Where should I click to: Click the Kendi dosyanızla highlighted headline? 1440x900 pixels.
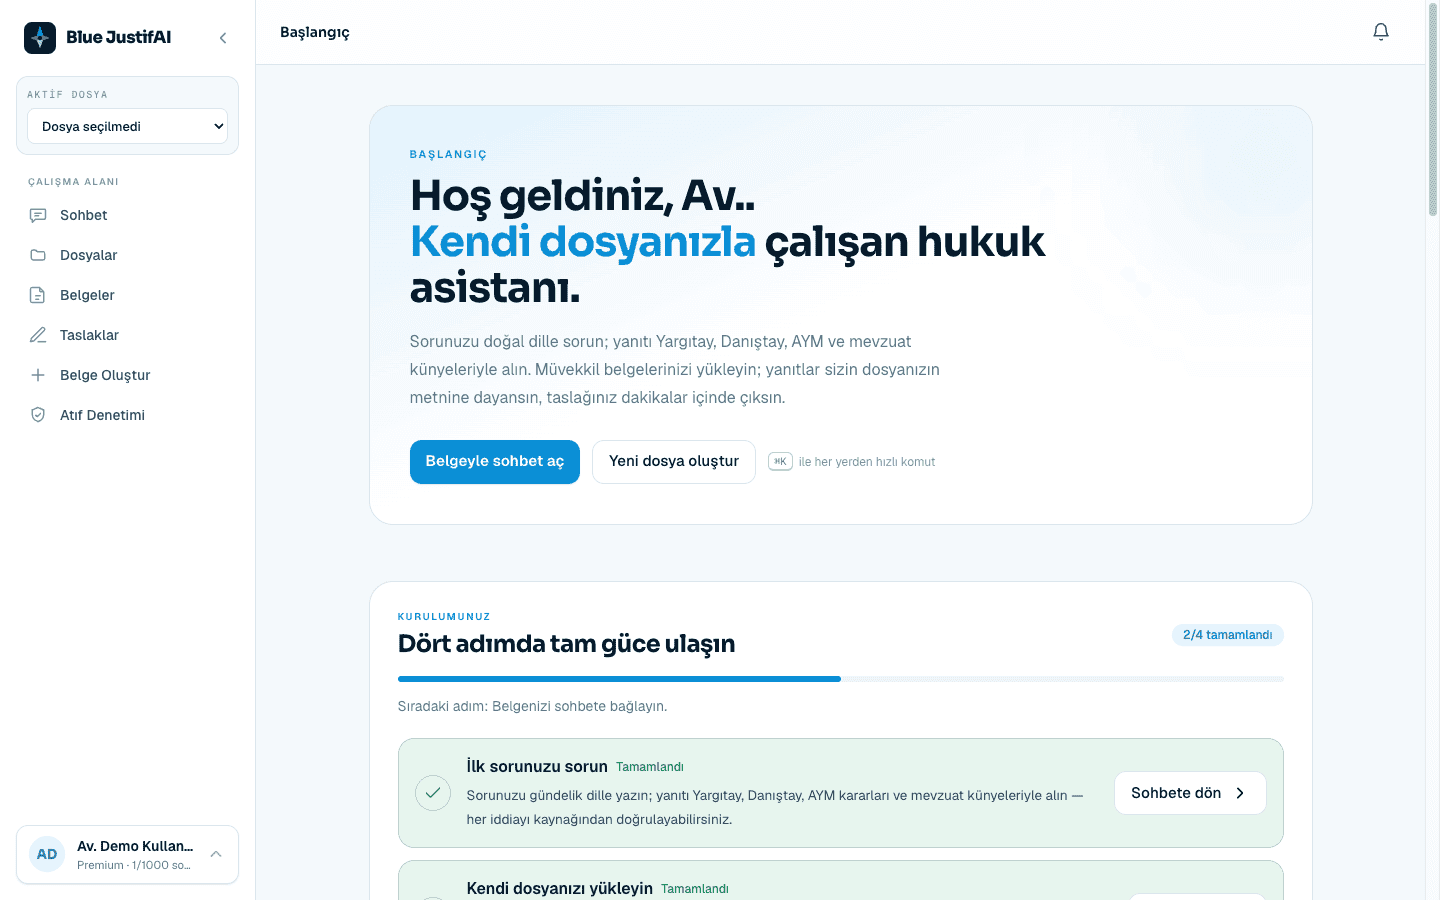(x=583, y=242)
